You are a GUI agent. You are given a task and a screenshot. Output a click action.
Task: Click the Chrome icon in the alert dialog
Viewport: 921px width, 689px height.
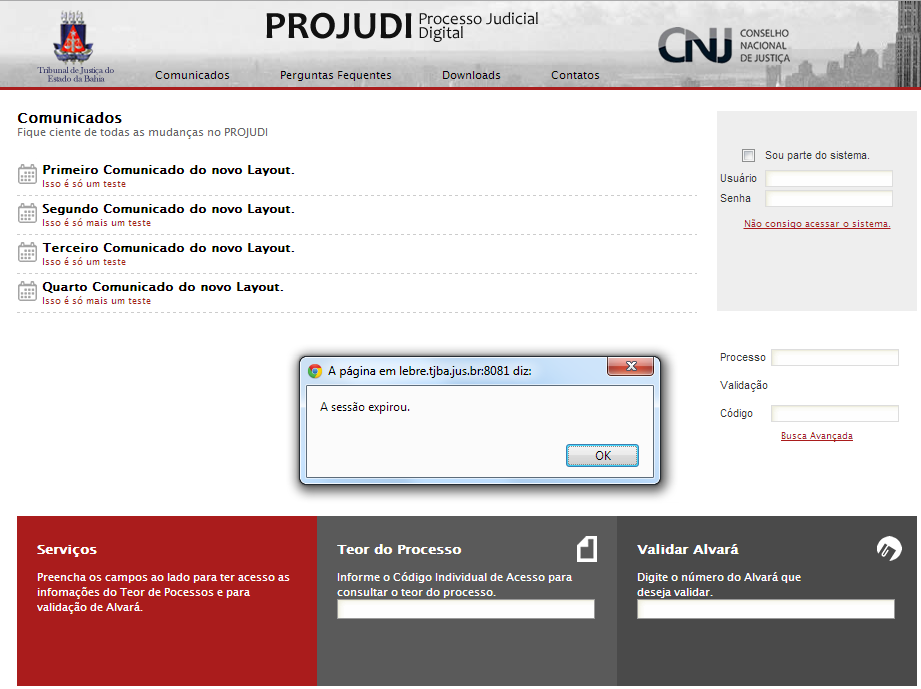(x=315, y=371)
